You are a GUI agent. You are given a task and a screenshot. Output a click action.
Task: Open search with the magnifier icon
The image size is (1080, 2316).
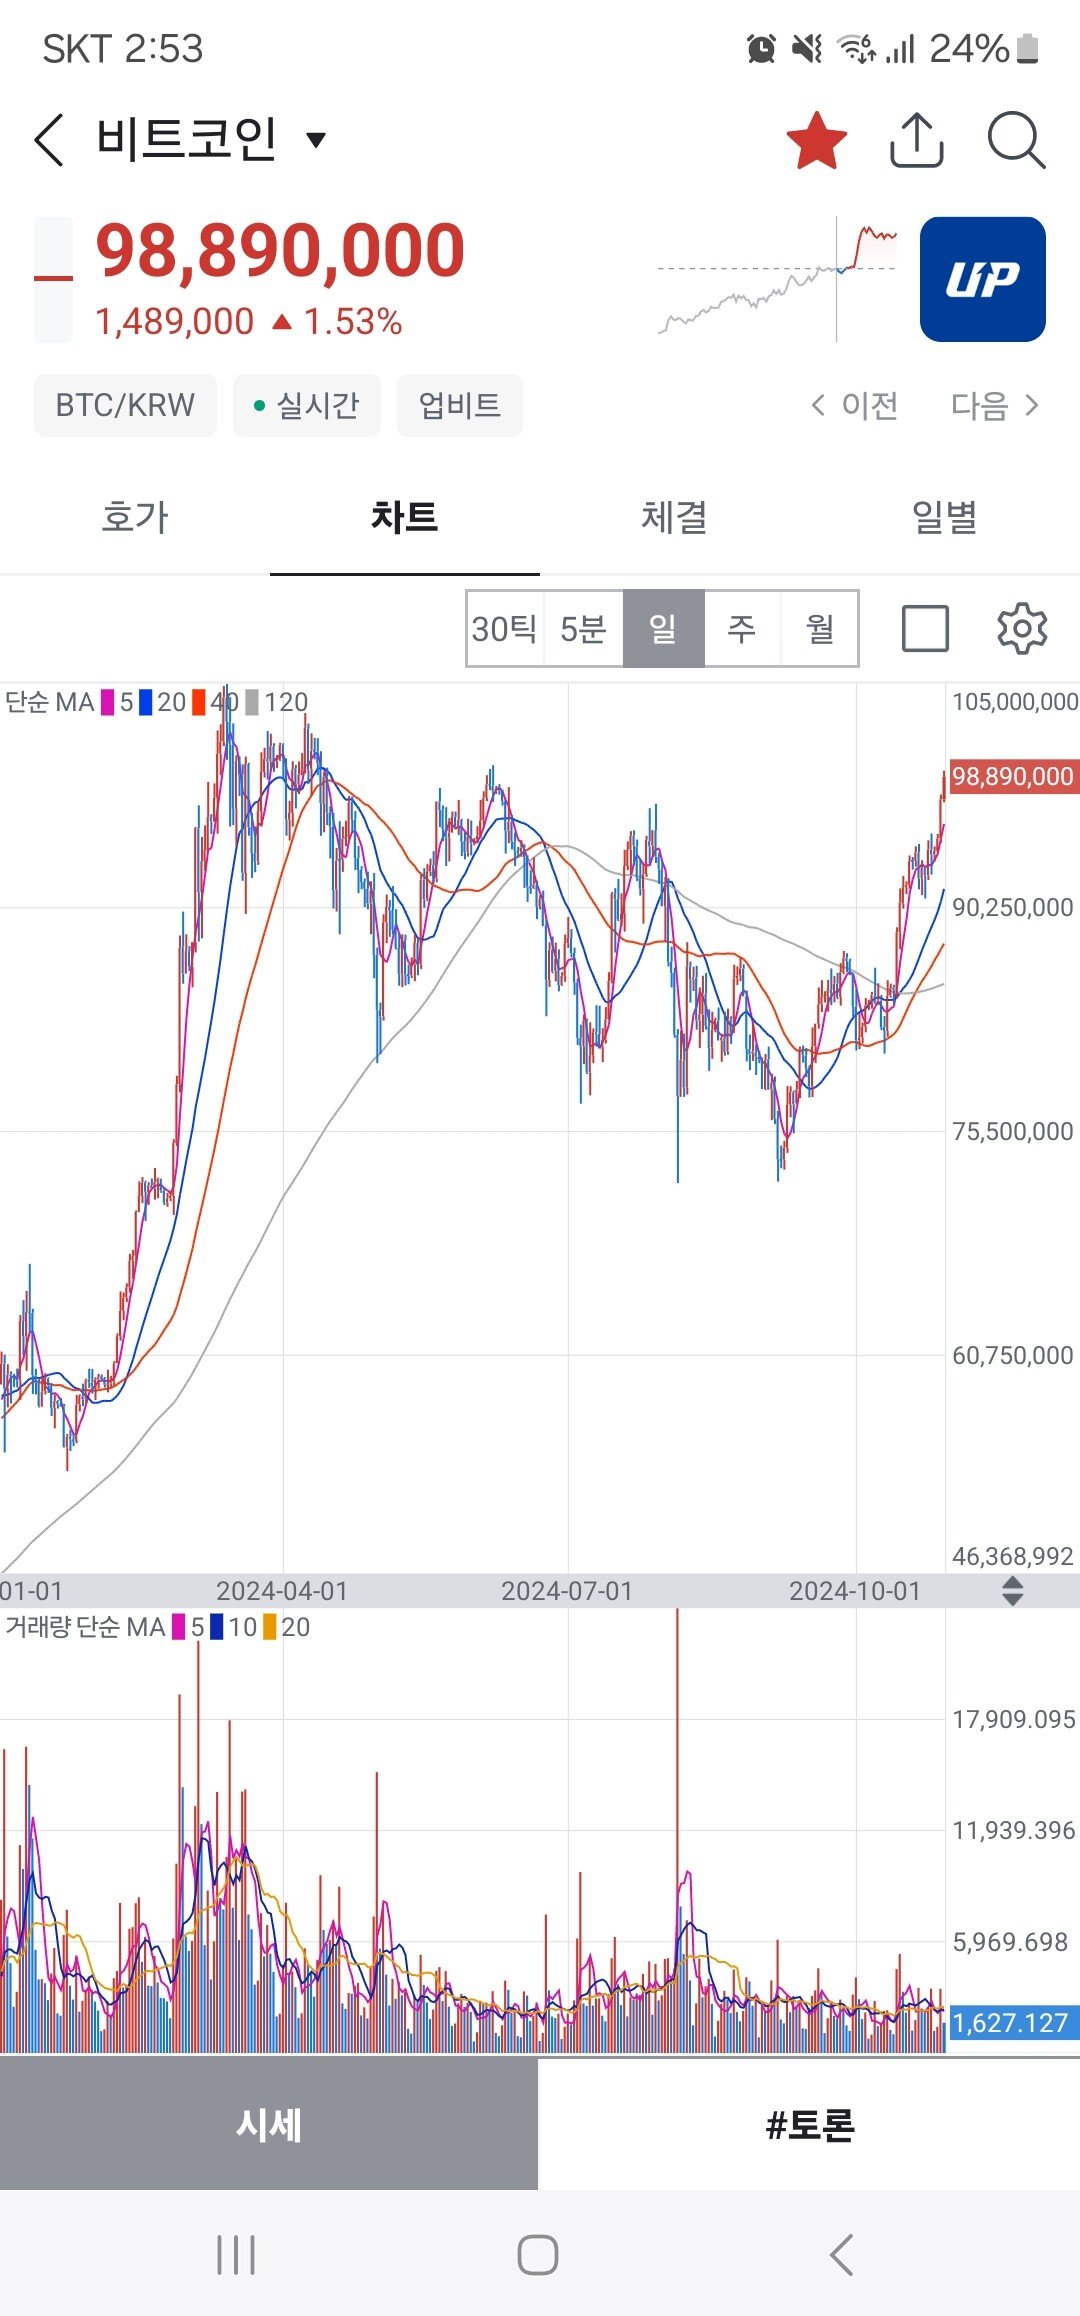tap(1016, 140)
